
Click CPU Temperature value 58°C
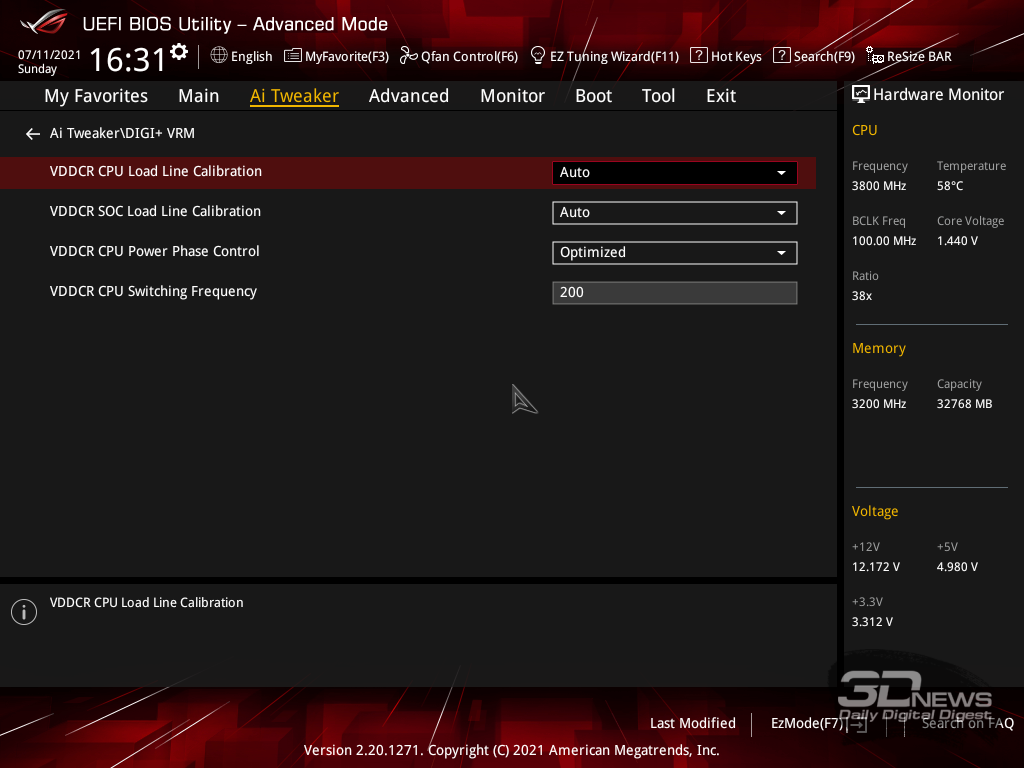[950, 186]
